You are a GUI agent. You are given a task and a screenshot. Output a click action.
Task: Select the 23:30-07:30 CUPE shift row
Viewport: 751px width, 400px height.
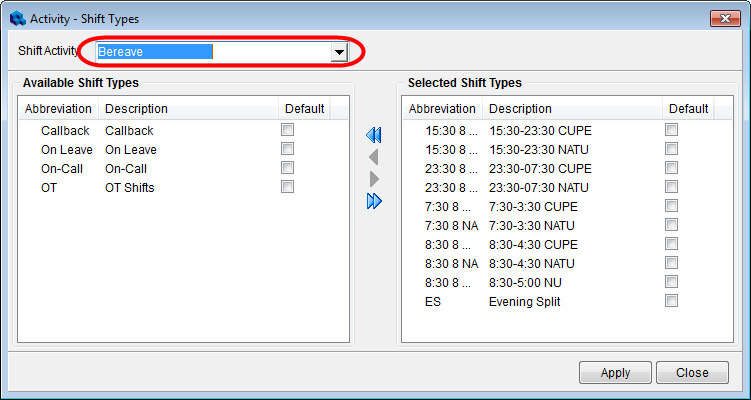pos(535,168)
